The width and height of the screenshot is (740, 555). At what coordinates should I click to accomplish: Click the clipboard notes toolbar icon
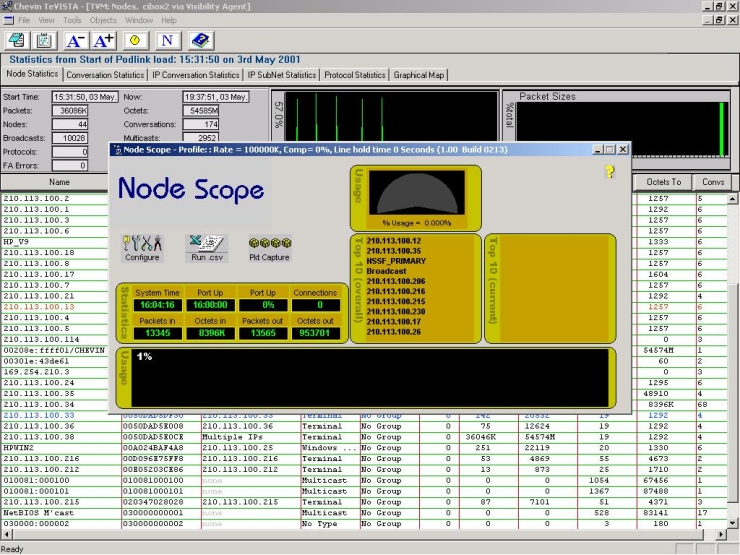click(x=44, y=41)
